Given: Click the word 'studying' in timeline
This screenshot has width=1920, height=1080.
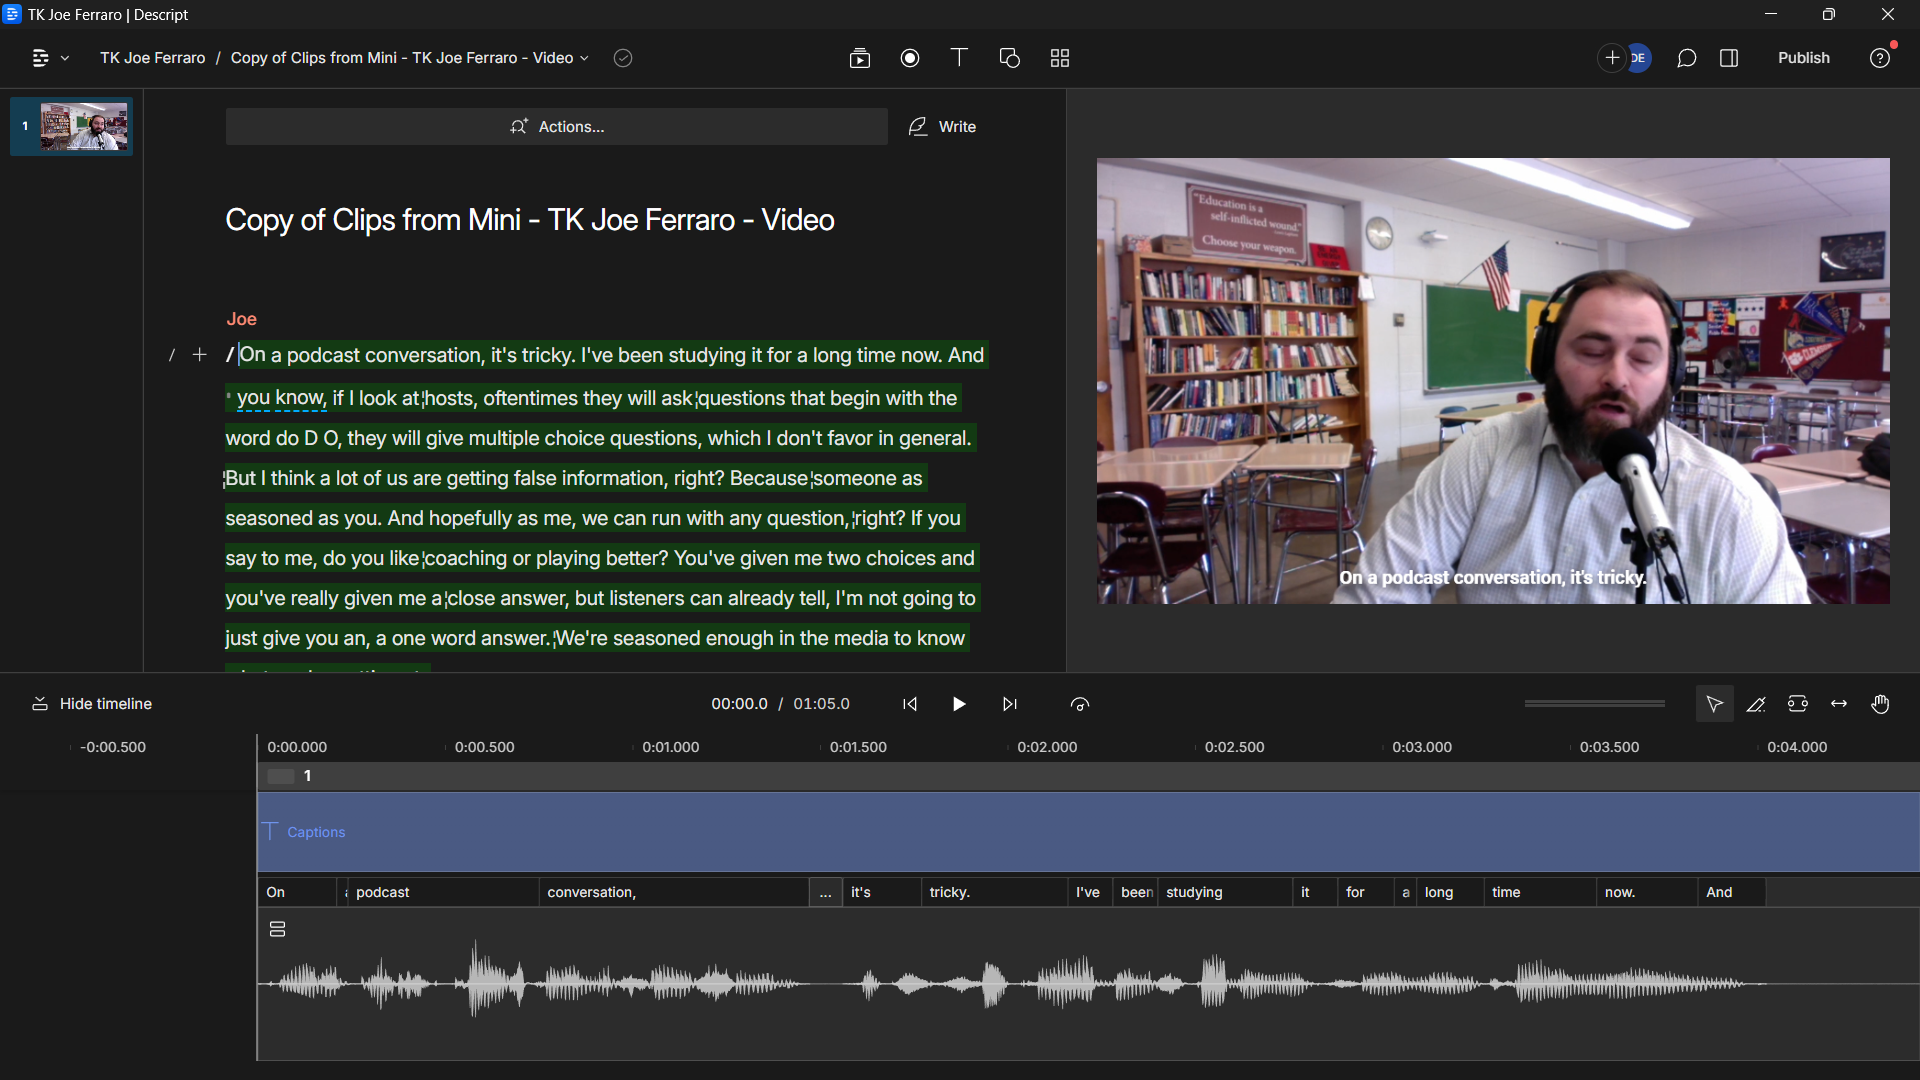Looking at the screenshot, I should [x=1225, y=892].
